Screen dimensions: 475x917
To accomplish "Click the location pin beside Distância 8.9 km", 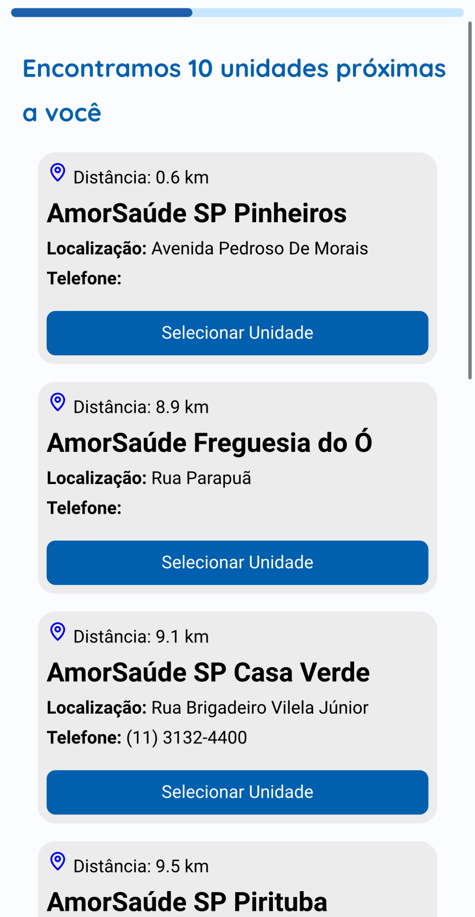I will coord(57,402).
